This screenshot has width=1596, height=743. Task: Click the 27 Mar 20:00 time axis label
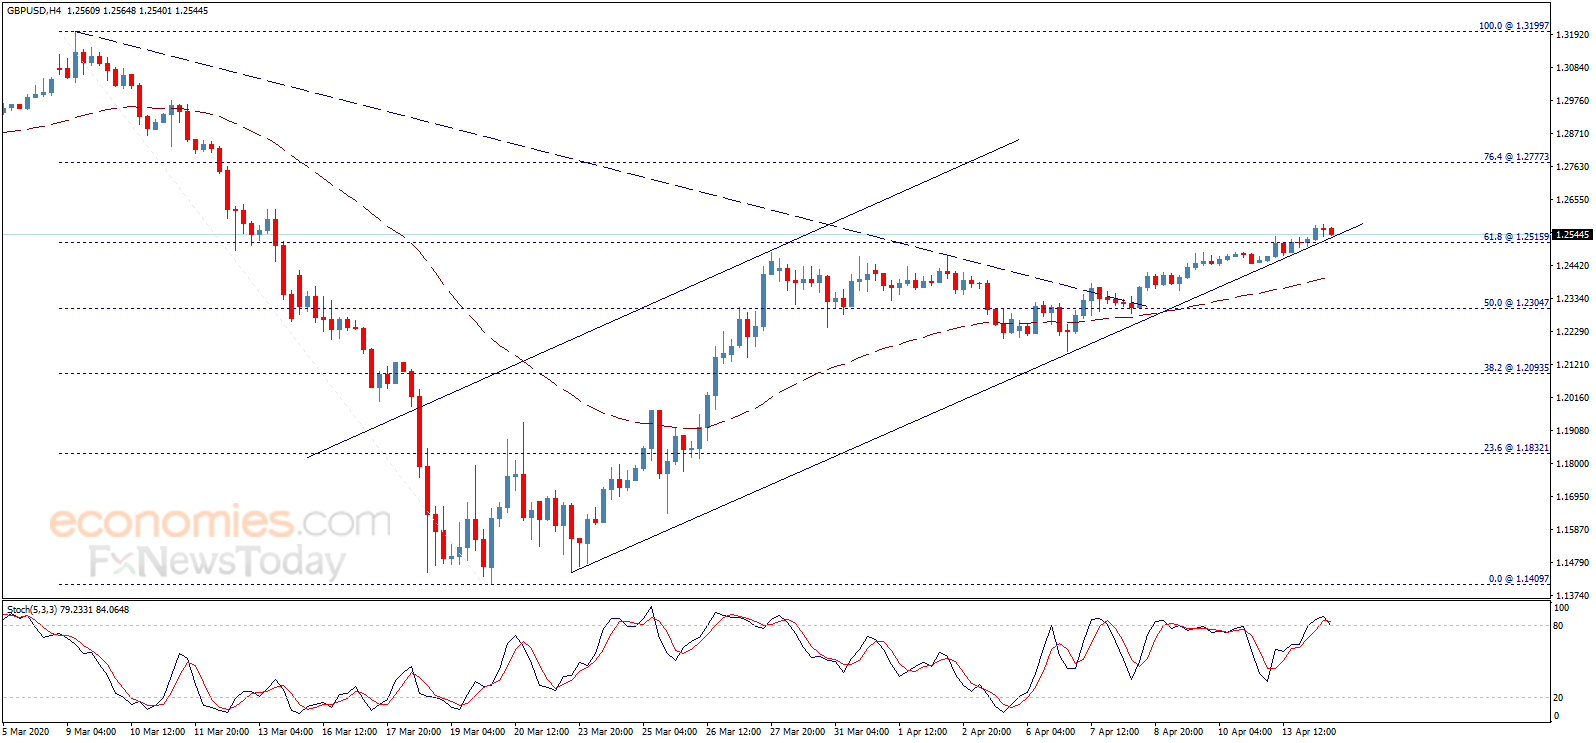(797, 732)
